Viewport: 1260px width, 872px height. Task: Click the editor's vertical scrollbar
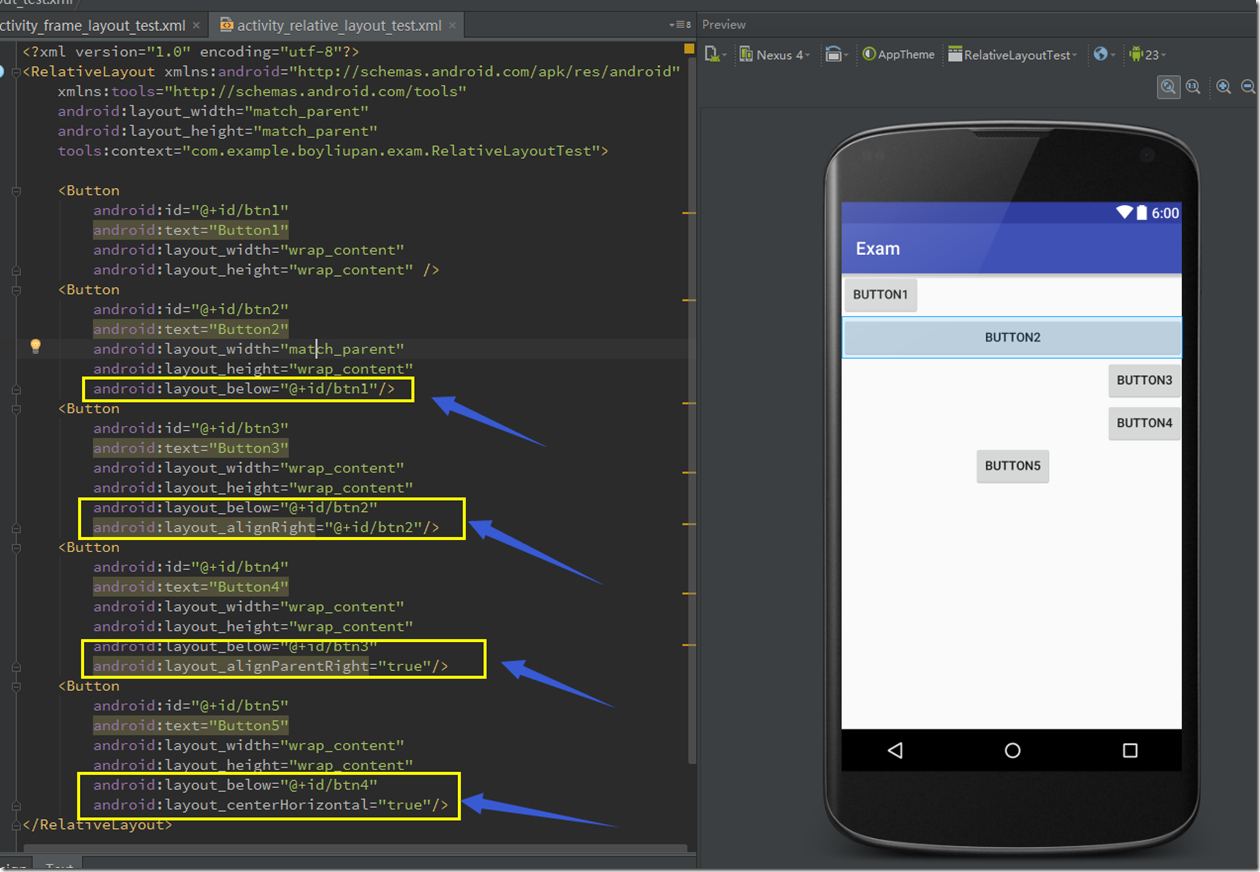[x=694, y=400]
